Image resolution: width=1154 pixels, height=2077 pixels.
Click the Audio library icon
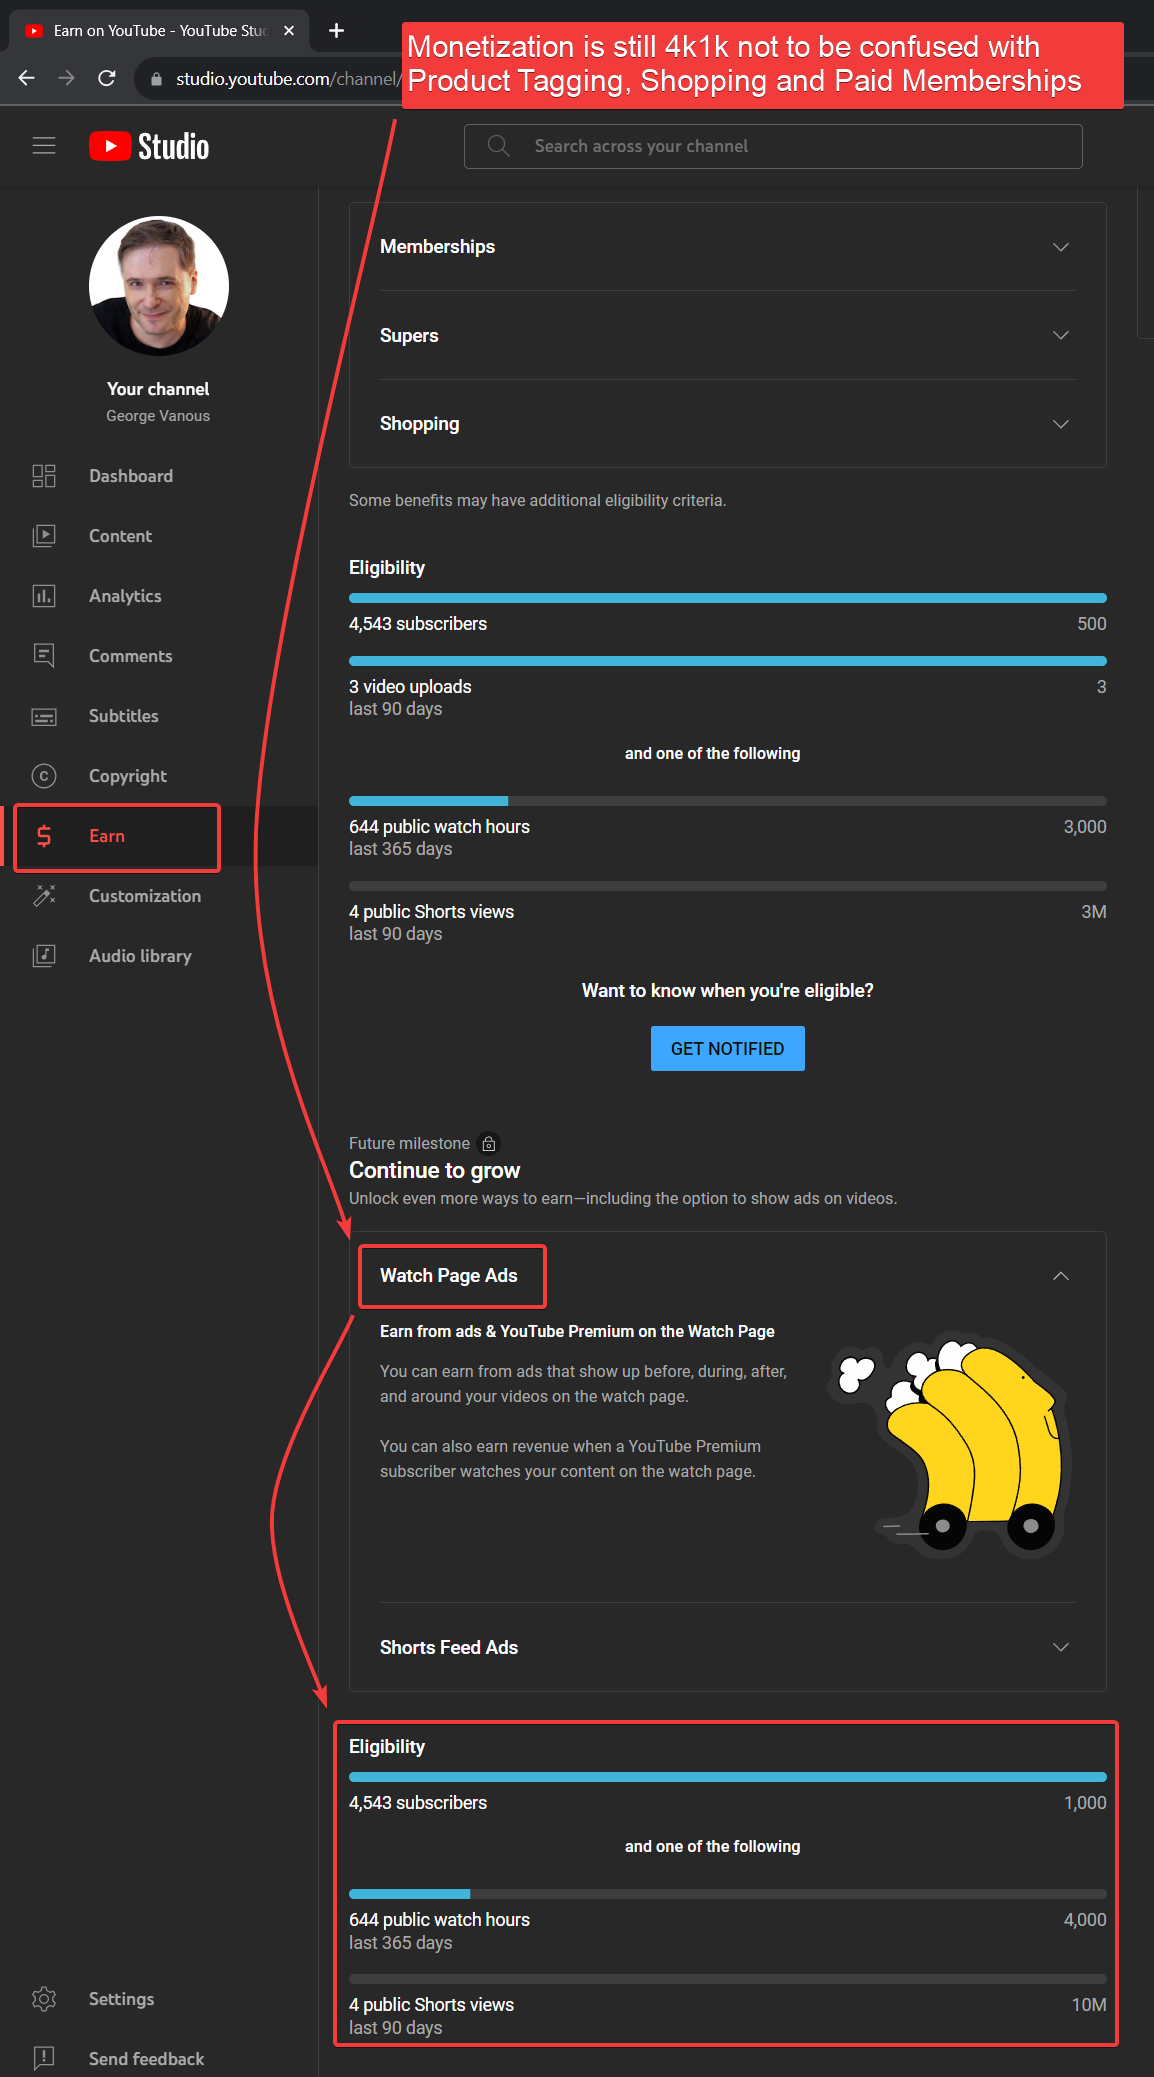coord(44,956)
